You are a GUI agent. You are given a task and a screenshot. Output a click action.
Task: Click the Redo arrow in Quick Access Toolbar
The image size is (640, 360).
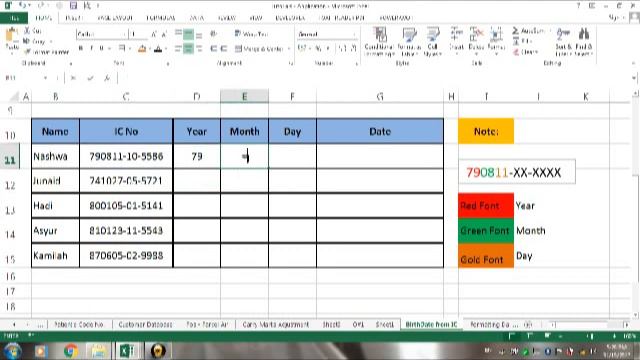coord(41,5)
